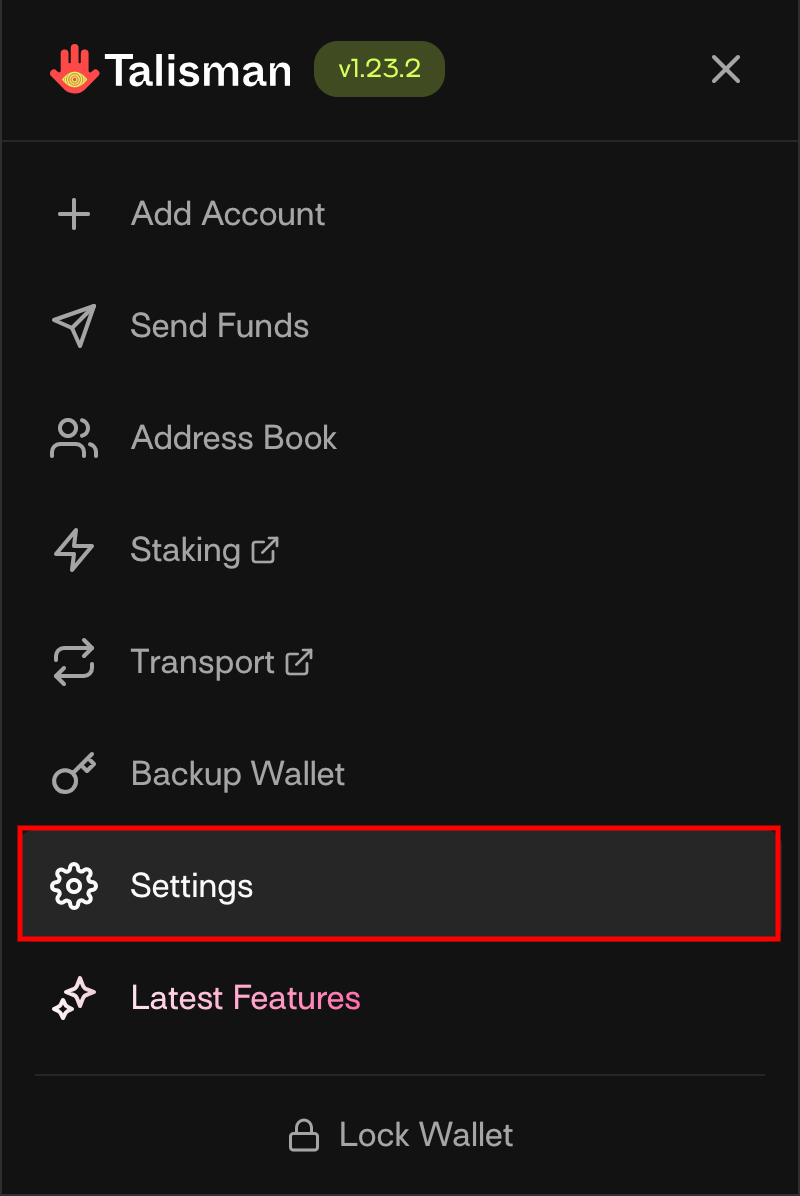Viewport: 800px width, 1196px height.
Task: Click the Talisman hand logo icon
Action: 75,70
